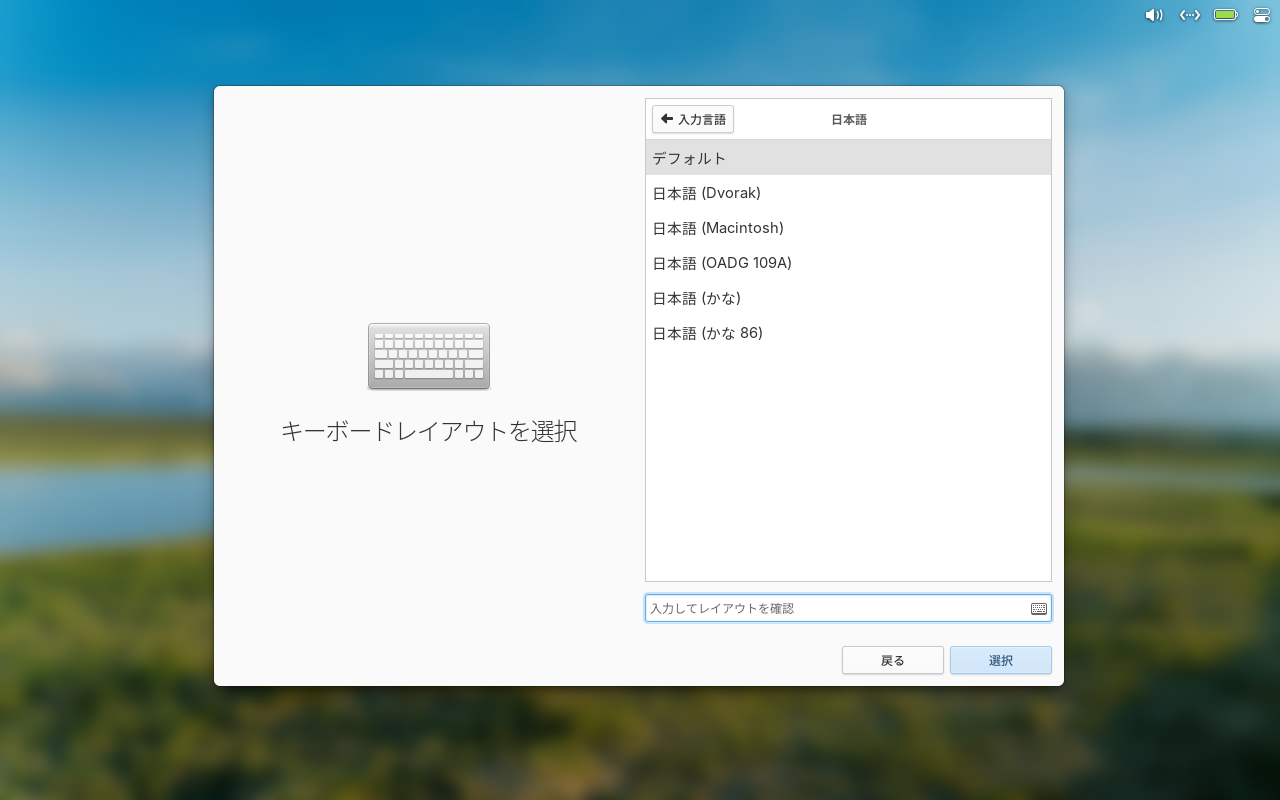Check the battery status icon
Image resolution: width=1280 pixels, height=800 pixels.
1226,15
